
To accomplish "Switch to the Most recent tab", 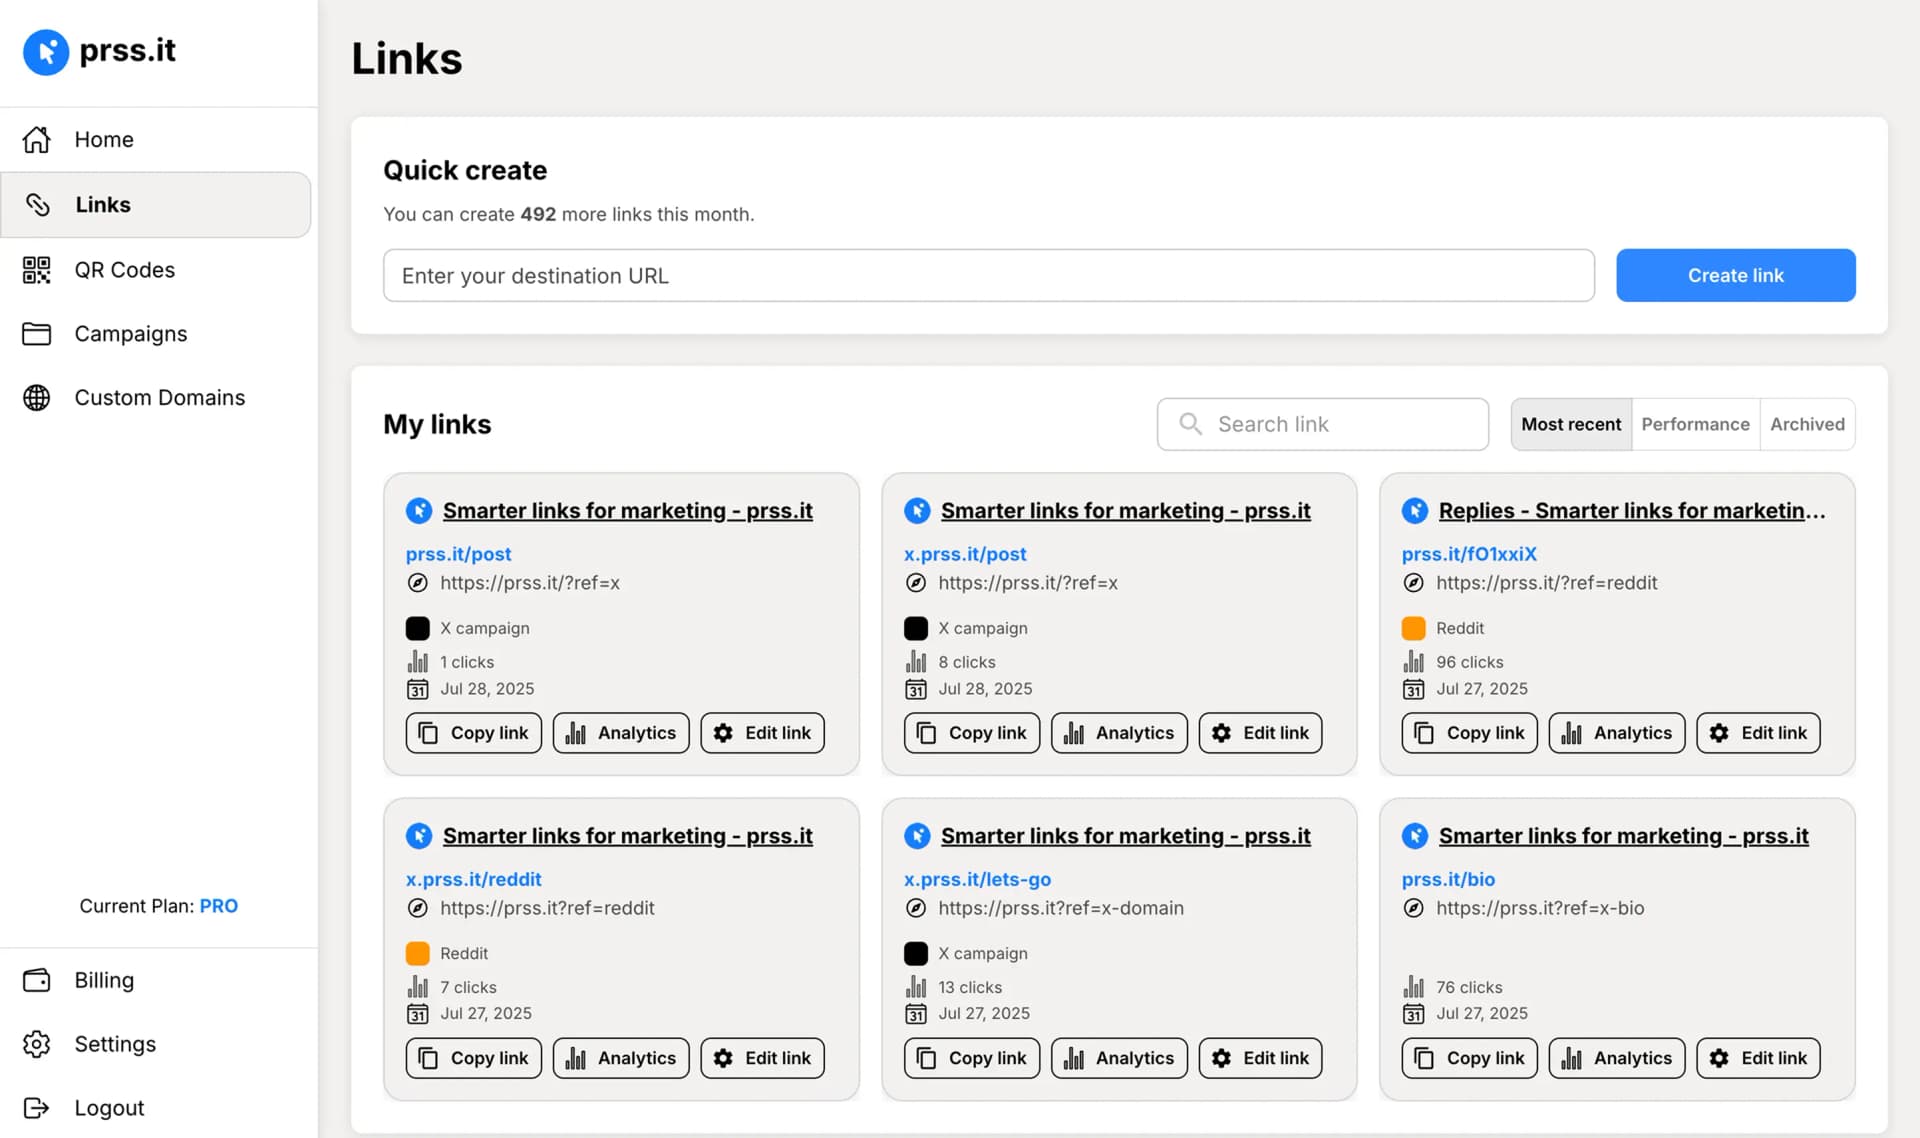I will tap(1571, 425).
